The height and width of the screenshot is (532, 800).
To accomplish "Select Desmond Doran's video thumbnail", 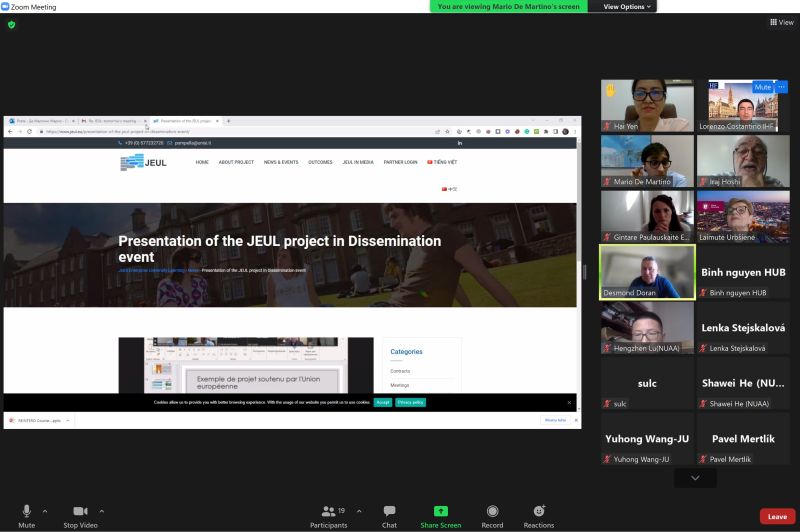I will [647, 272].
